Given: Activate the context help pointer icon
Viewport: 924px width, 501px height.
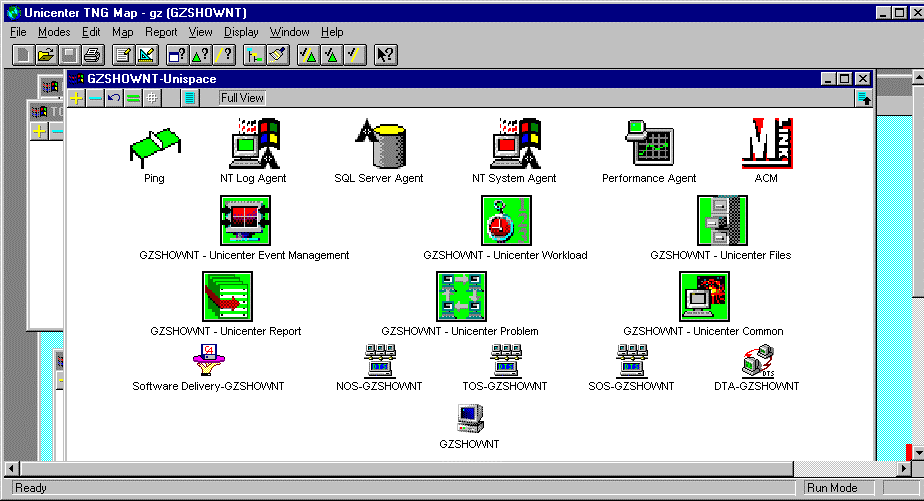Looking at the screenshot, I should coord(385,55).
